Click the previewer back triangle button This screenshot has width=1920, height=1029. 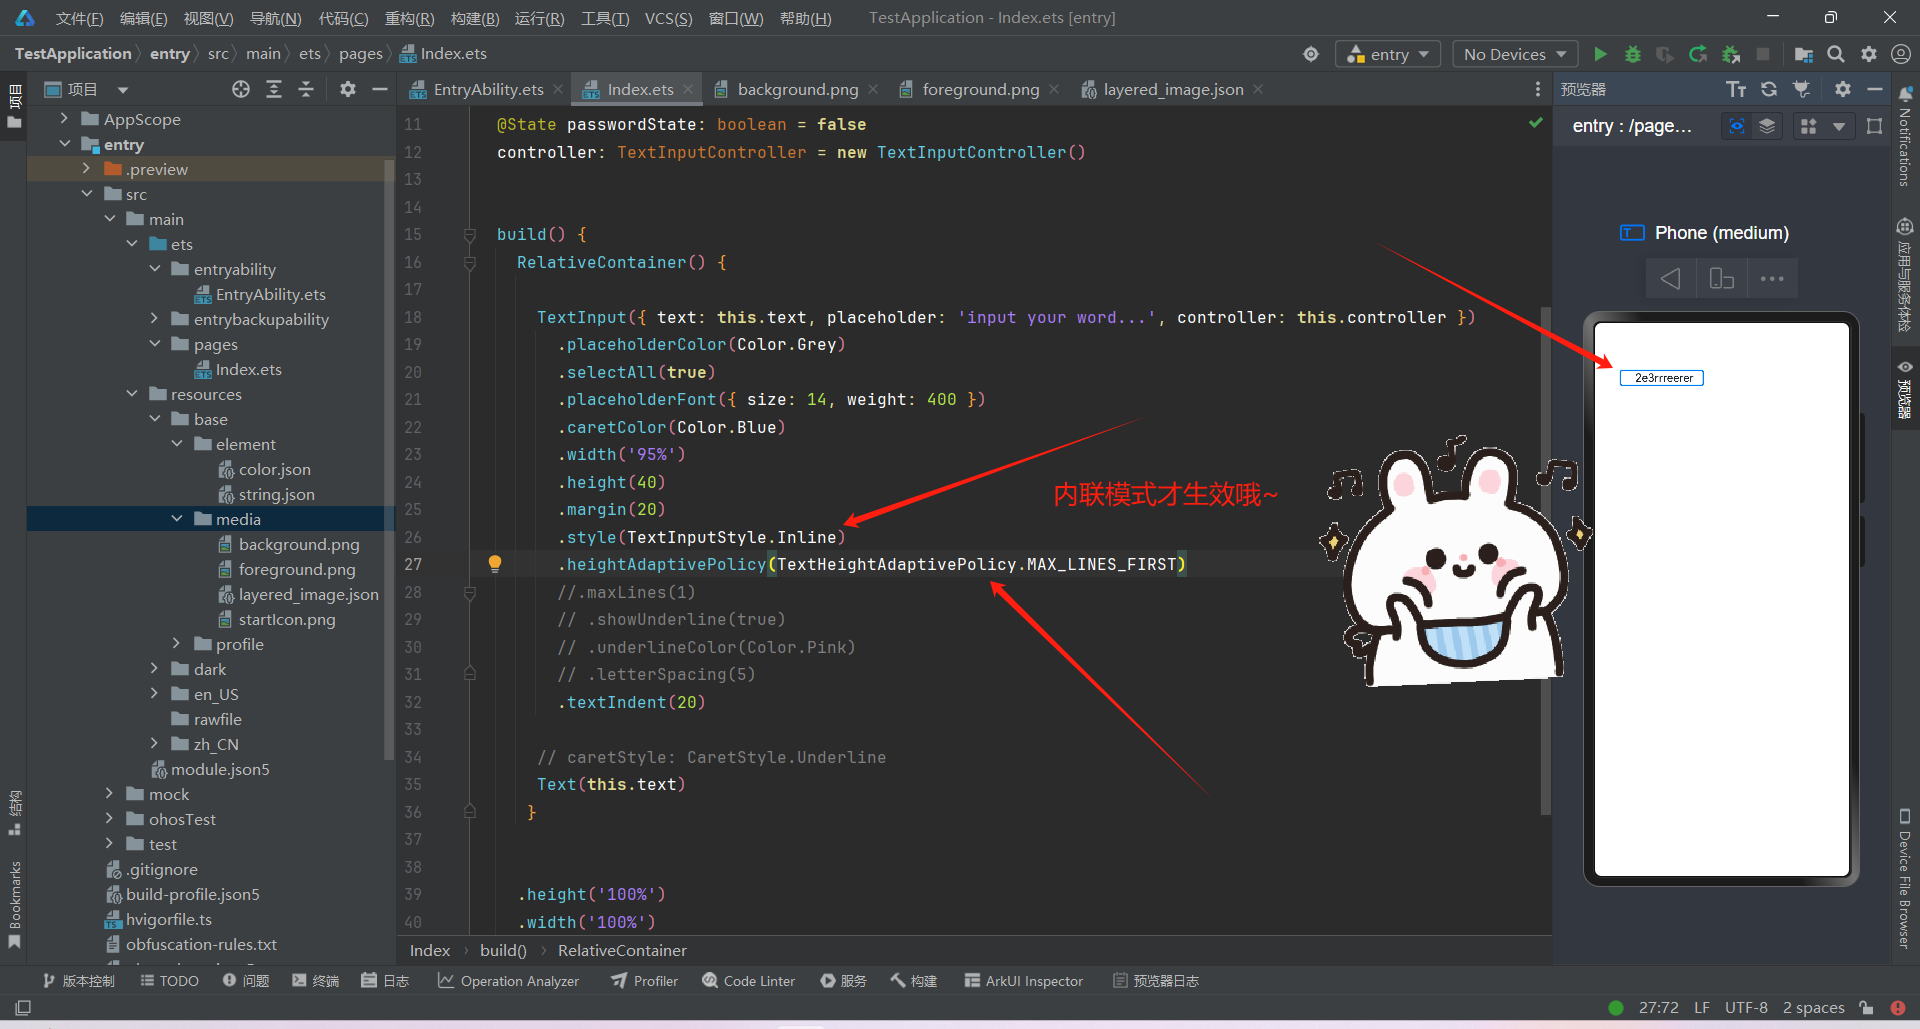pyautogui.click(x=1670, y=279)
